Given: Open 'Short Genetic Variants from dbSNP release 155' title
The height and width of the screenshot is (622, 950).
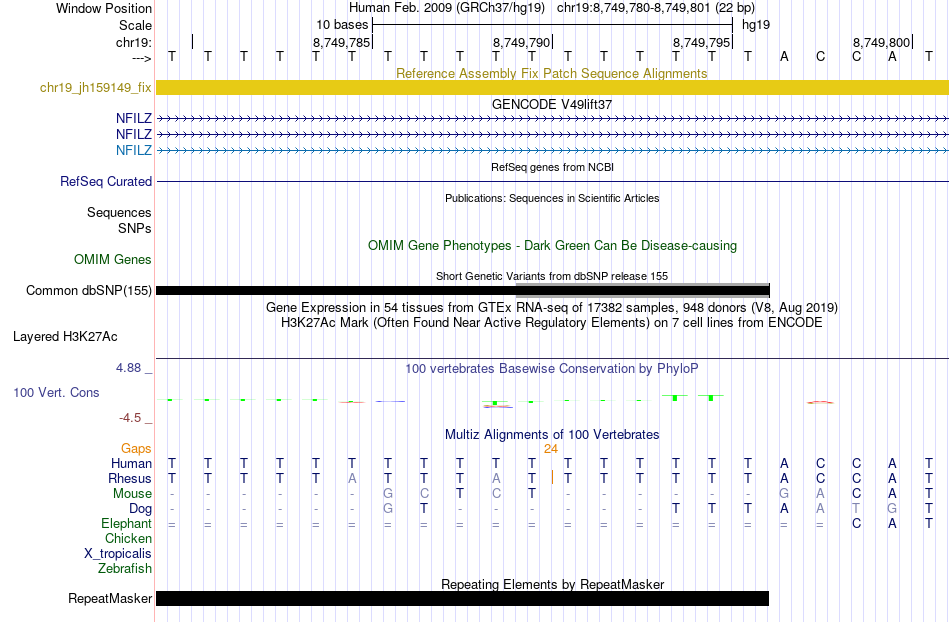Looking at the screenshot, I should (551, 276).
